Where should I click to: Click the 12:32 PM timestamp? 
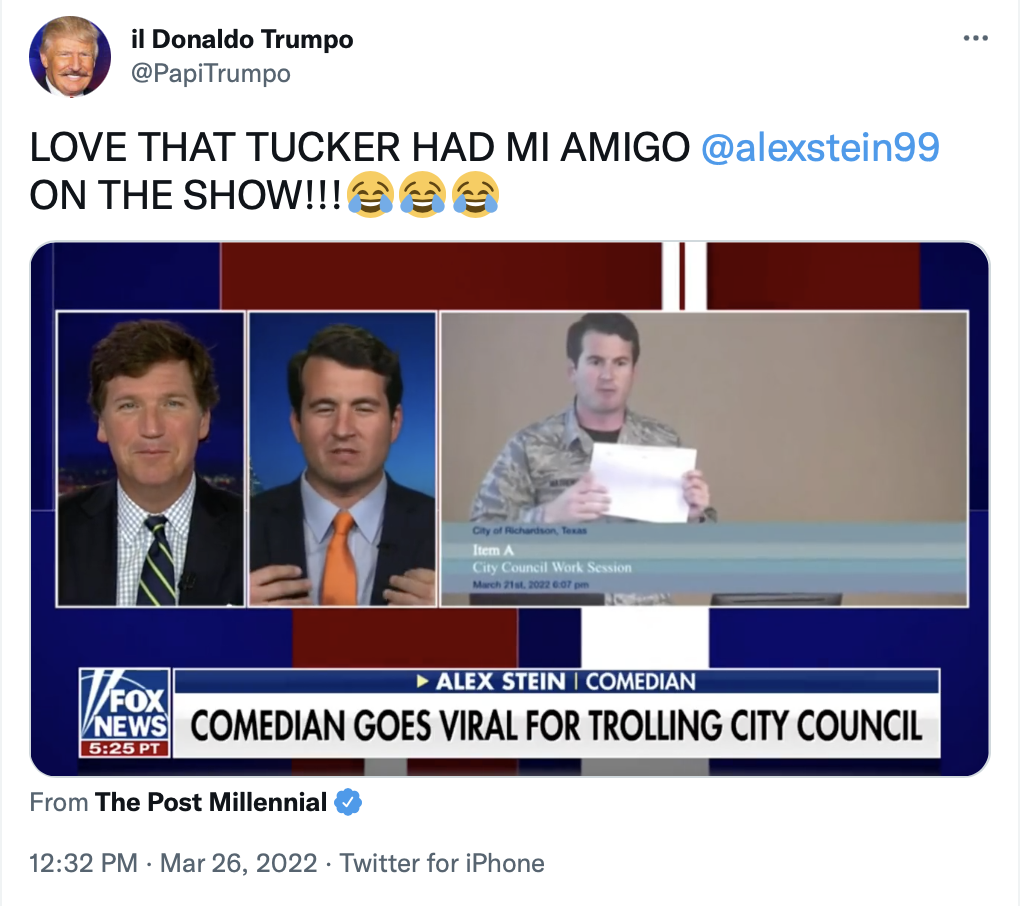(x=83, y=863)
